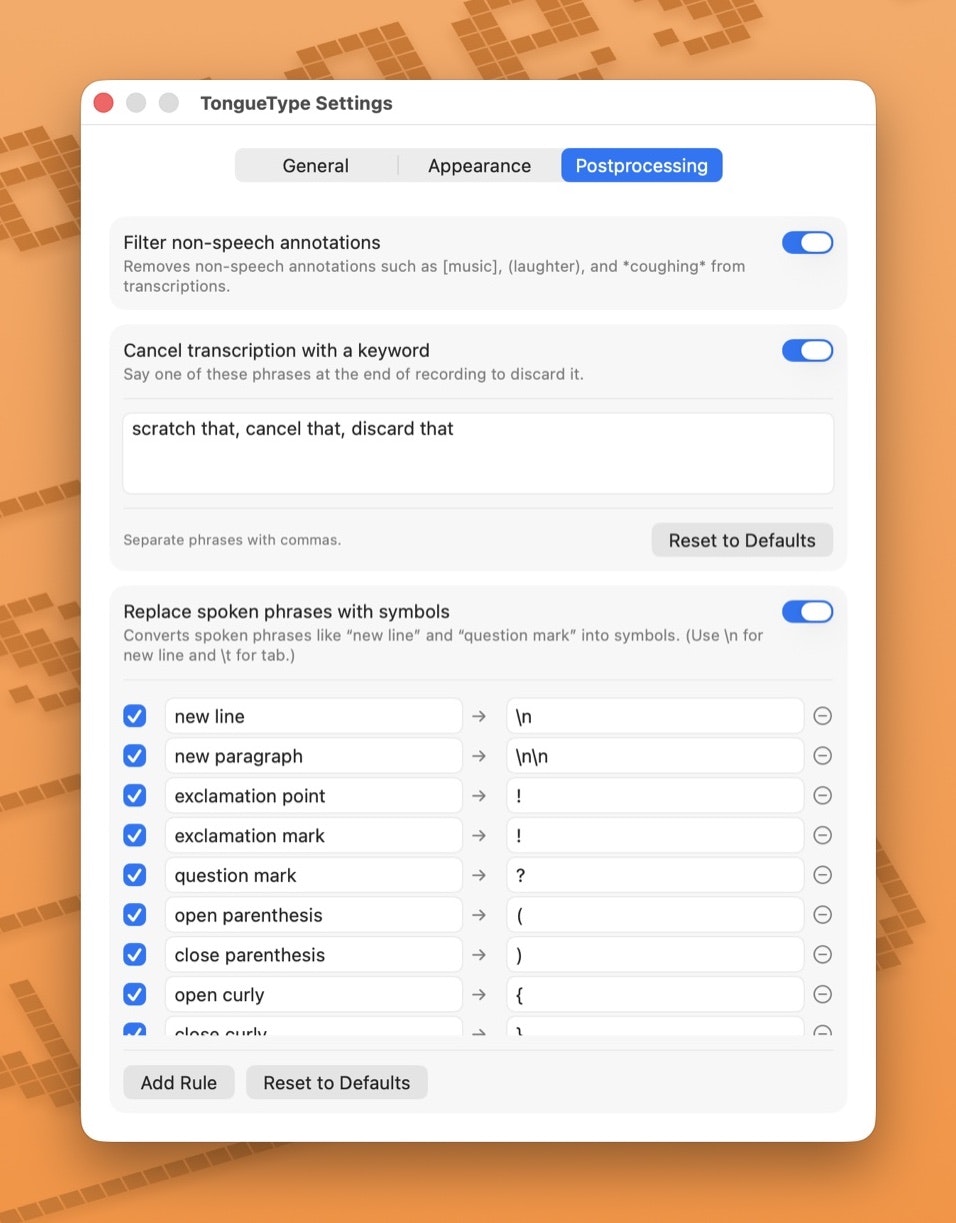Delete the "exclamation point" rule via minus icon
Image resolution: width=956 pixels, height=1223 pixels.
[x=823, y=796]
